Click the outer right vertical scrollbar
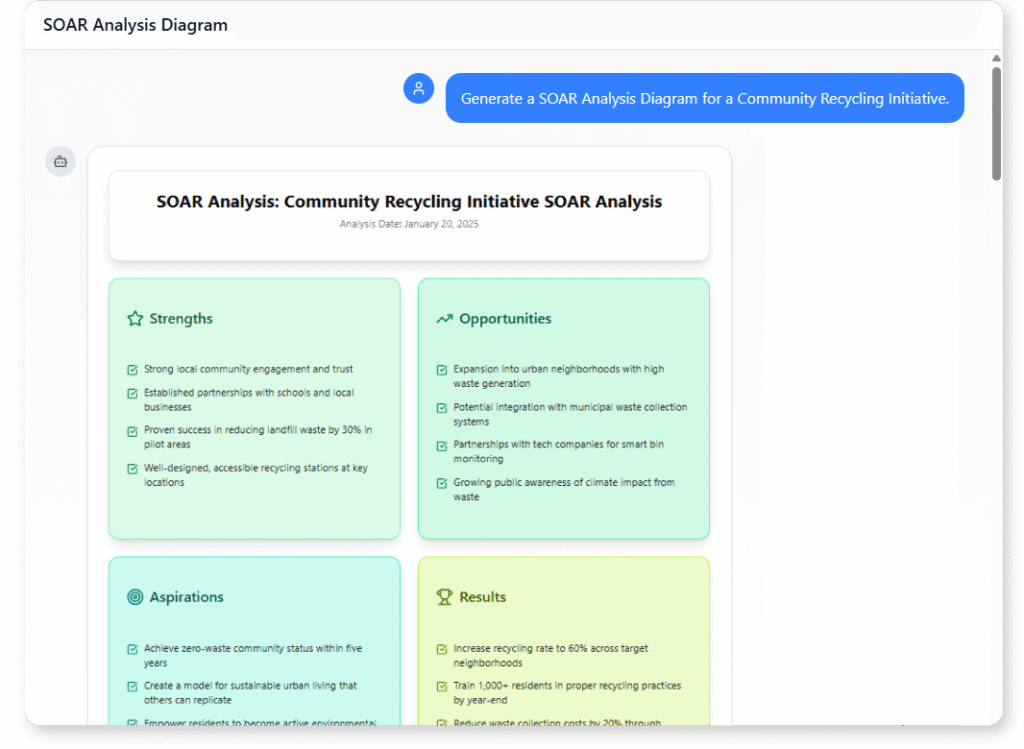The image size is (1024, 749). (1013, 375)
